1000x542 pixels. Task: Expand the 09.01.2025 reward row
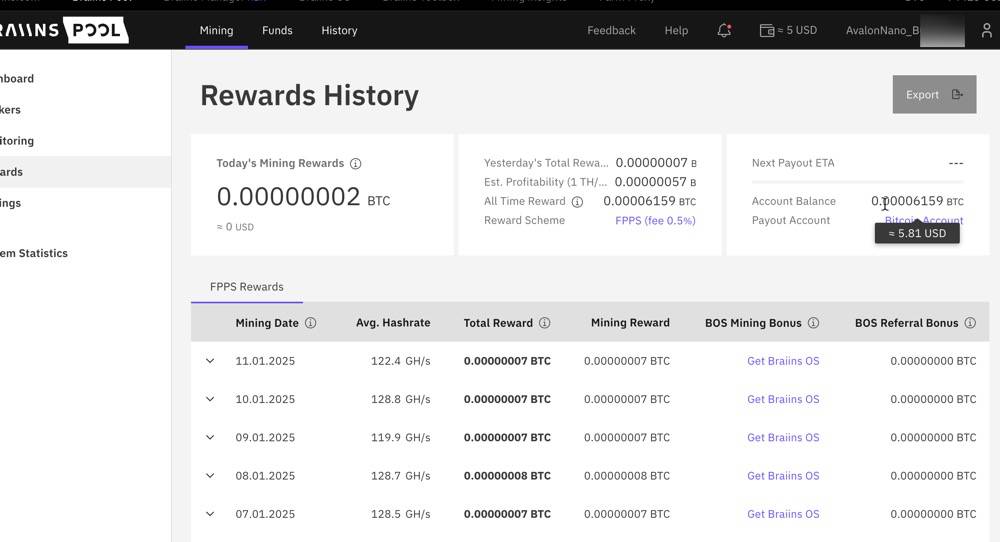(210, 437)
